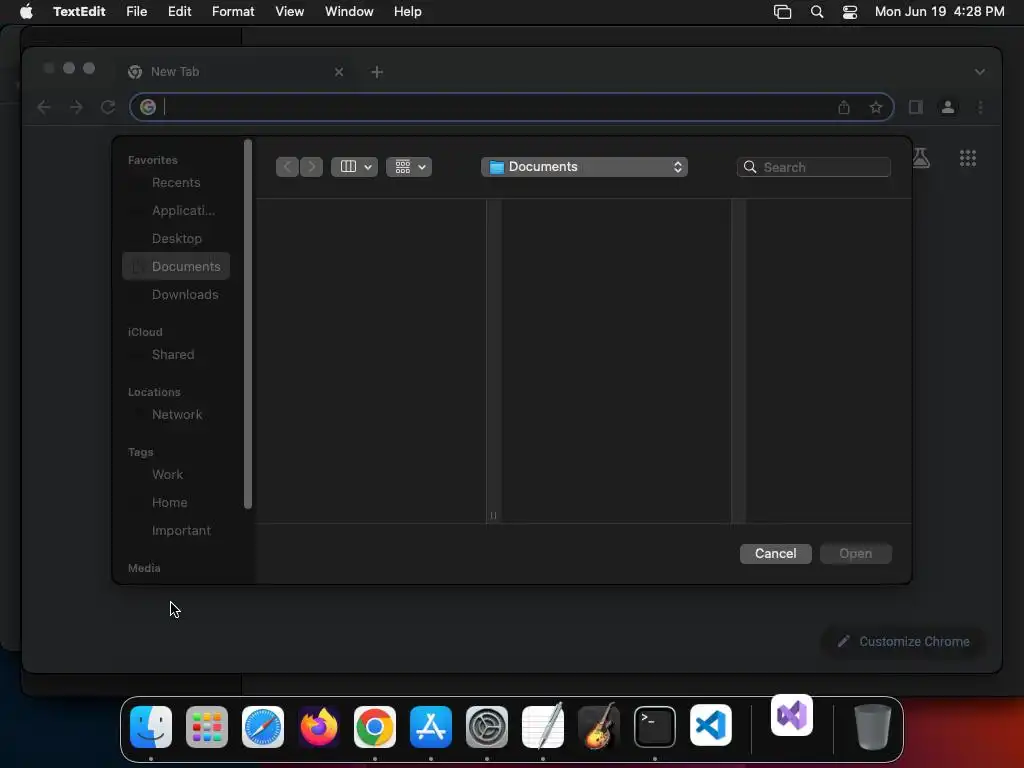Switch to Google Chrome in the Dock

pos(375,726)
